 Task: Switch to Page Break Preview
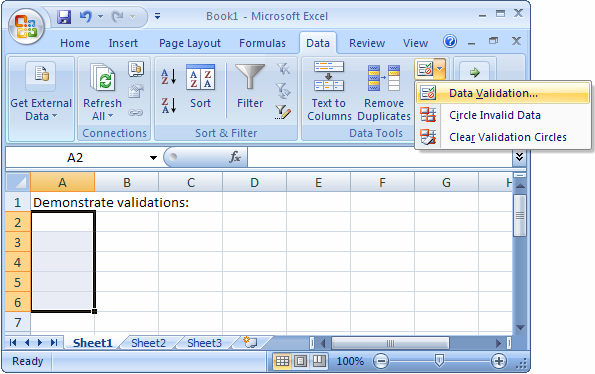319,361
